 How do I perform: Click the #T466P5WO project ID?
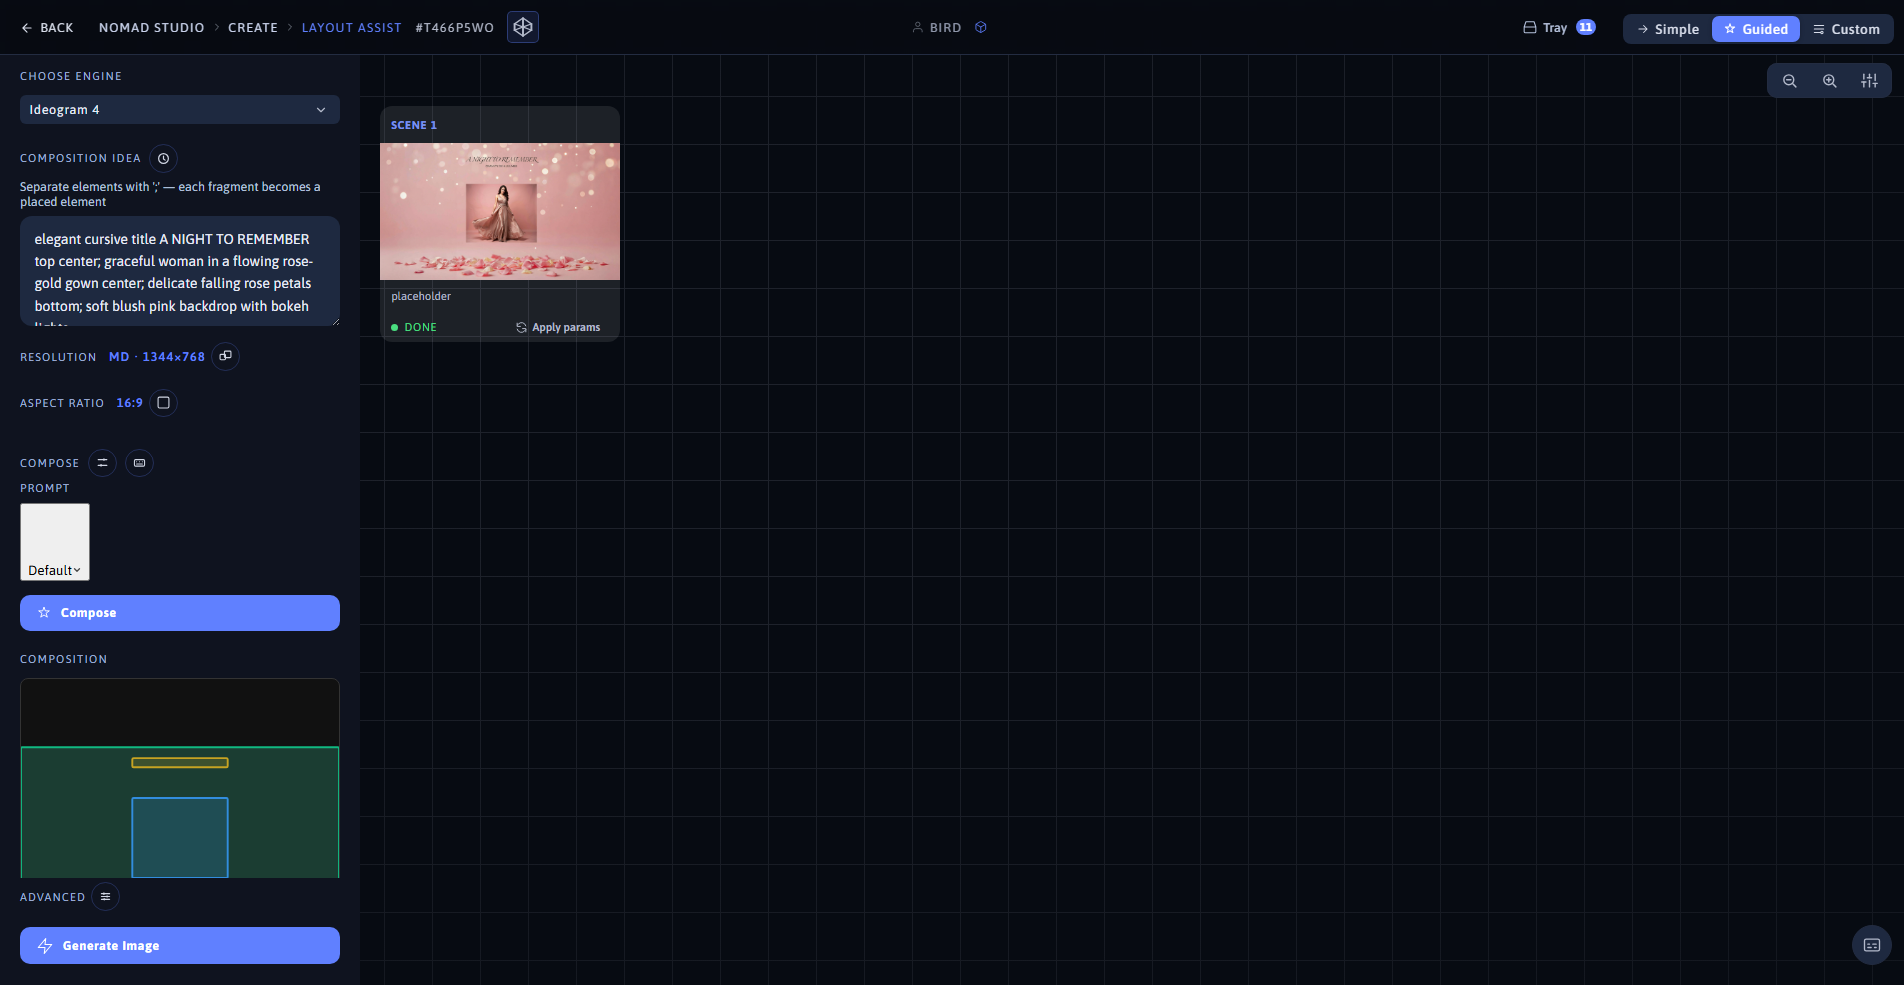pyautogui.click(x=455, y=28)
